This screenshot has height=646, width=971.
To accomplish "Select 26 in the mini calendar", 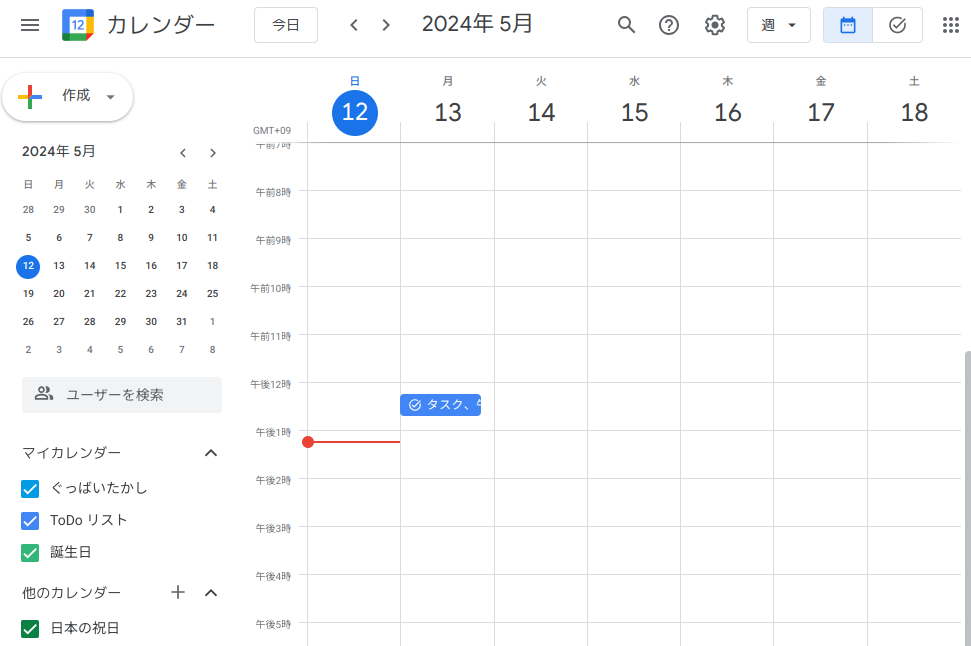I will (x=28, y=321).
